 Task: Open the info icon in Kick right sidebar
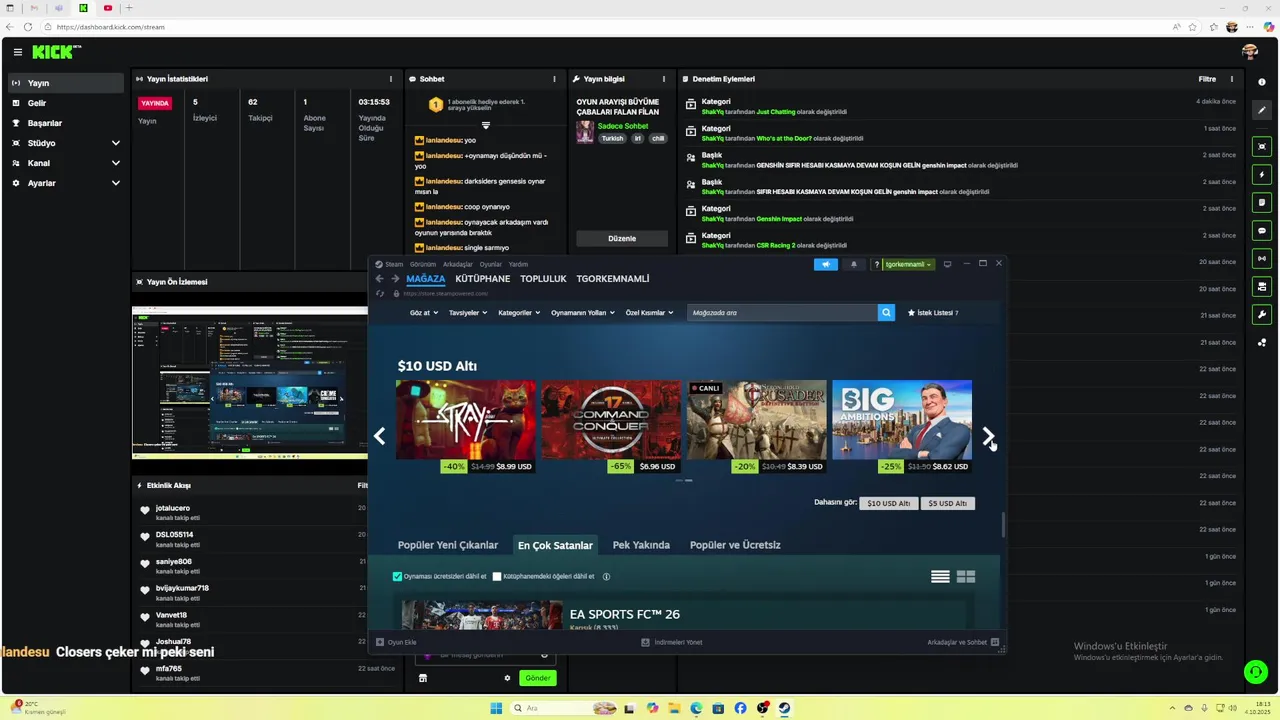[x=1262, y=82]
